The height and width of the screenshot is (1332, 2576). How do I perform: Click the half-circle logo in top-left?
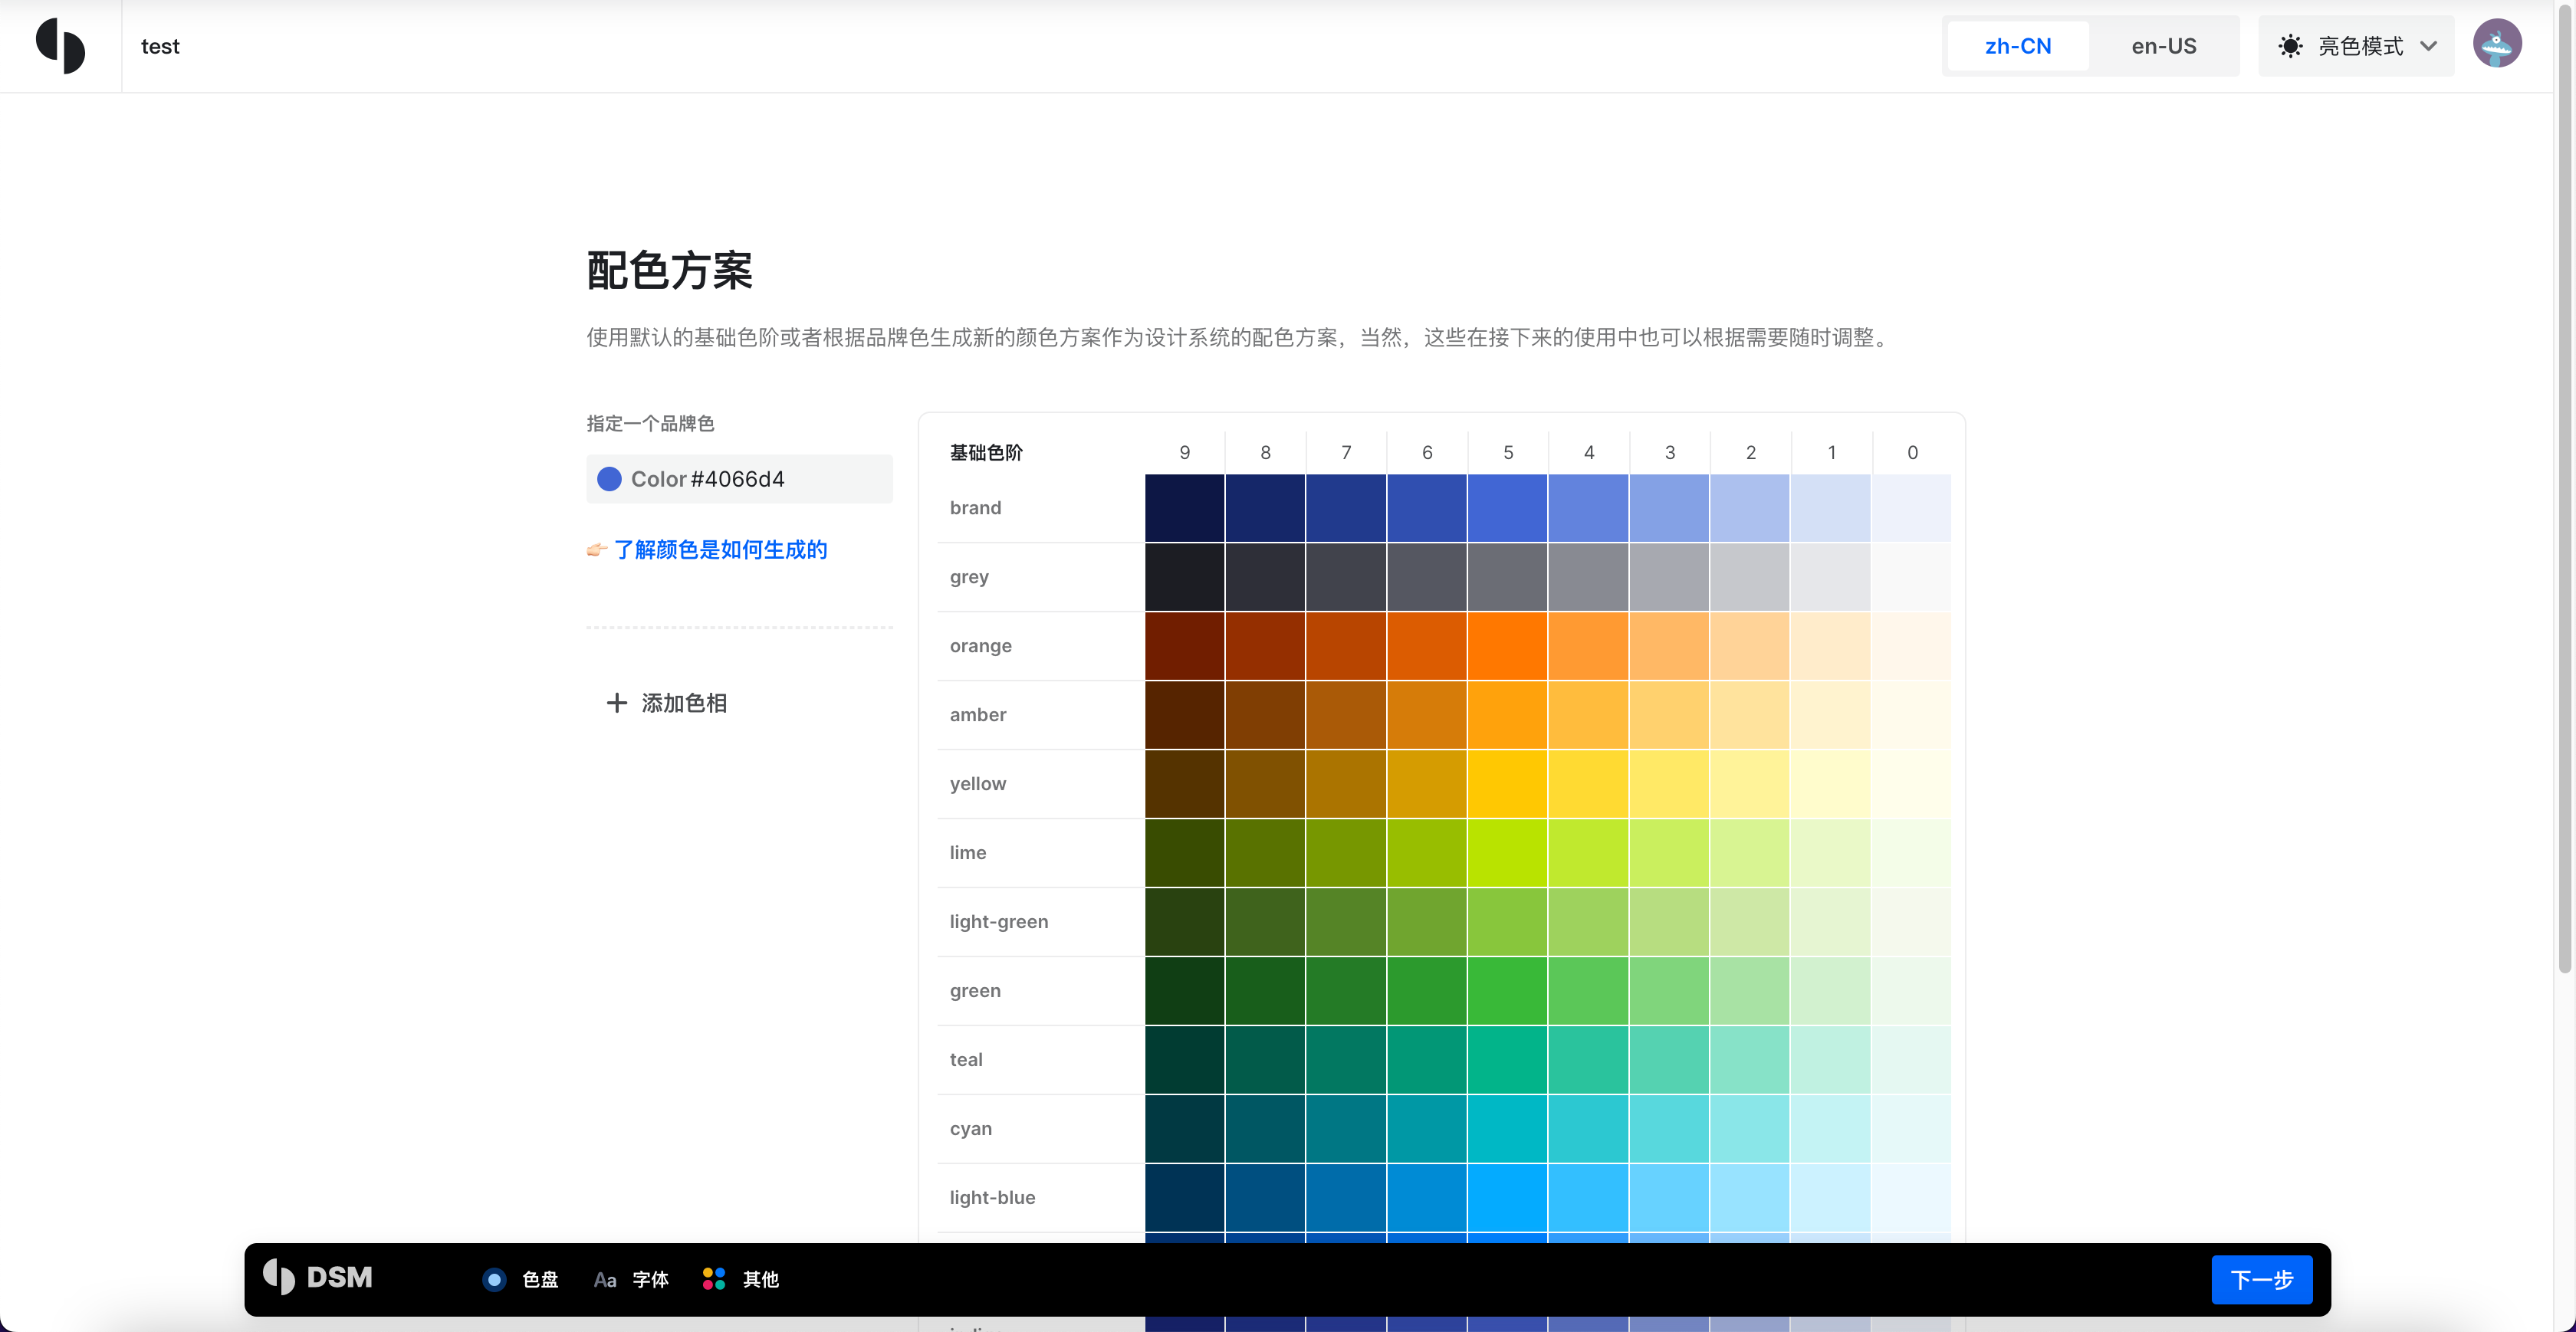60,46
